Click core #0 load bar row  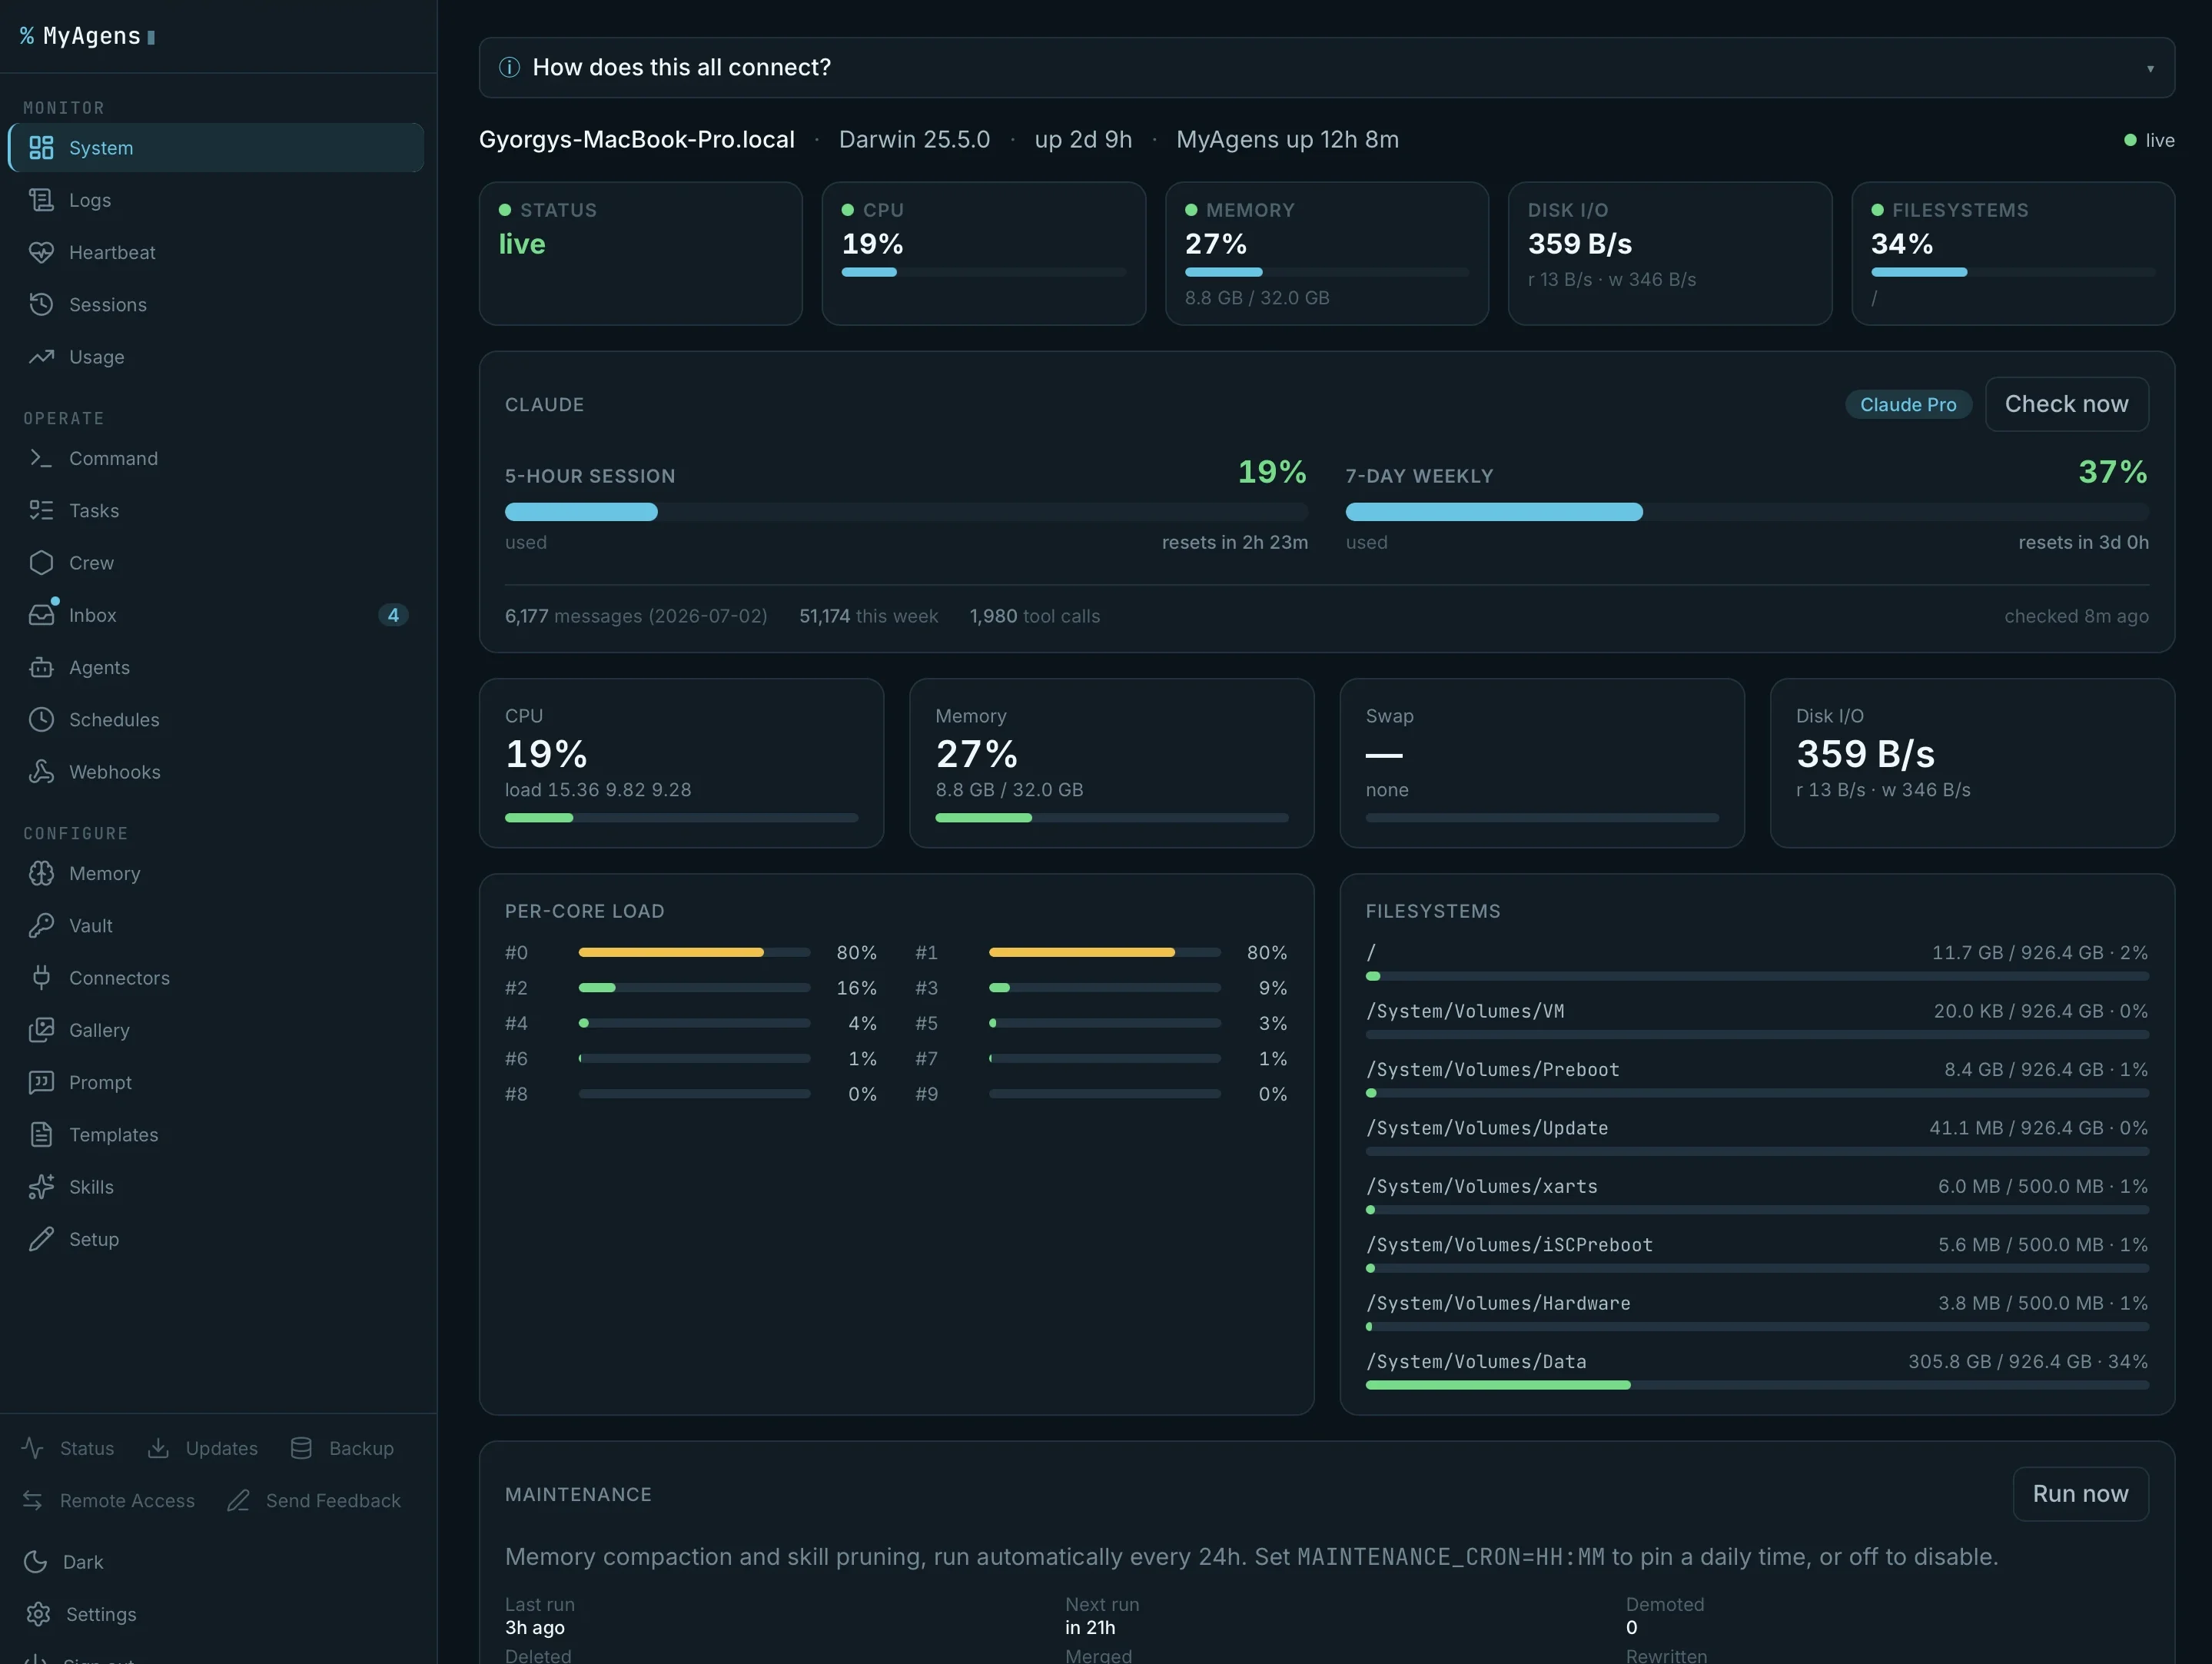(691, 952)
